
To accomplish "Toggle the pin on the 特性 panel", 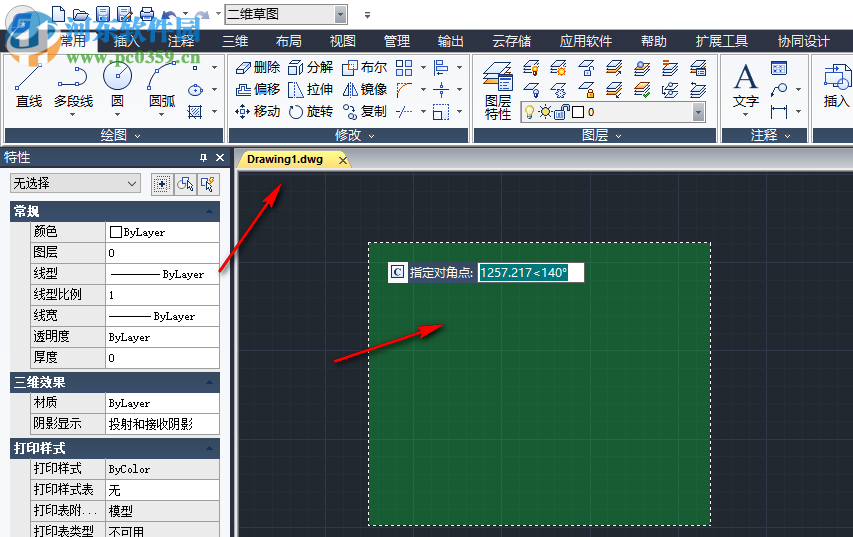I will 203,158.
